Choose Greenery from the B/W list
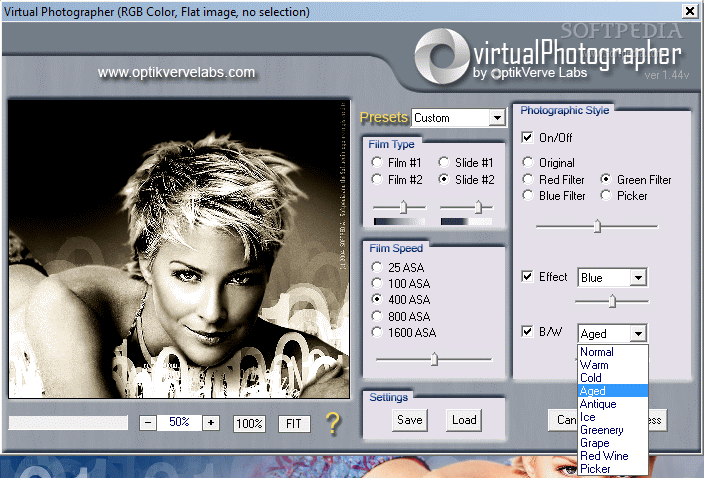Viewport: 704px width, 478px height. pos(613,430)
